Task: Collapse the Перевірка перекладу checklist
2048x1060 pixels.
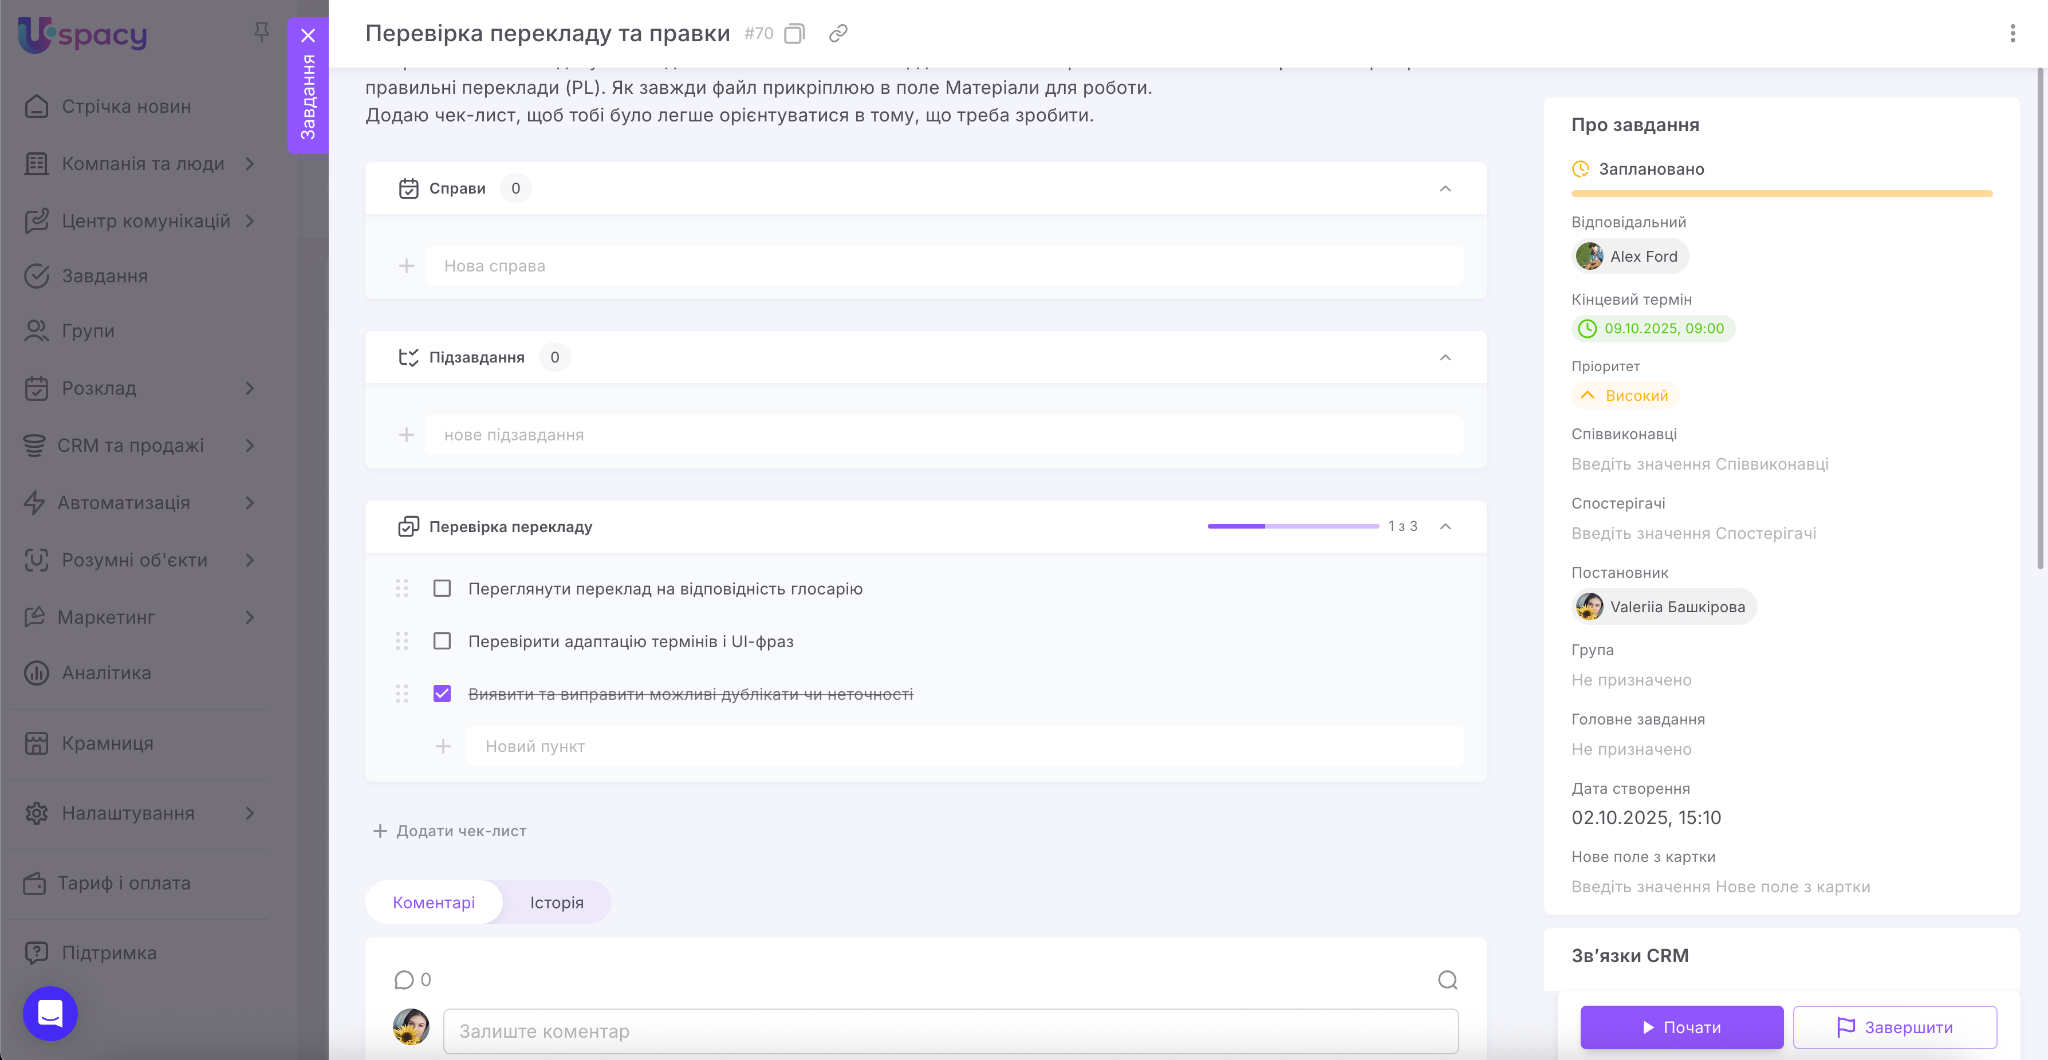Action: point(1445,527)
